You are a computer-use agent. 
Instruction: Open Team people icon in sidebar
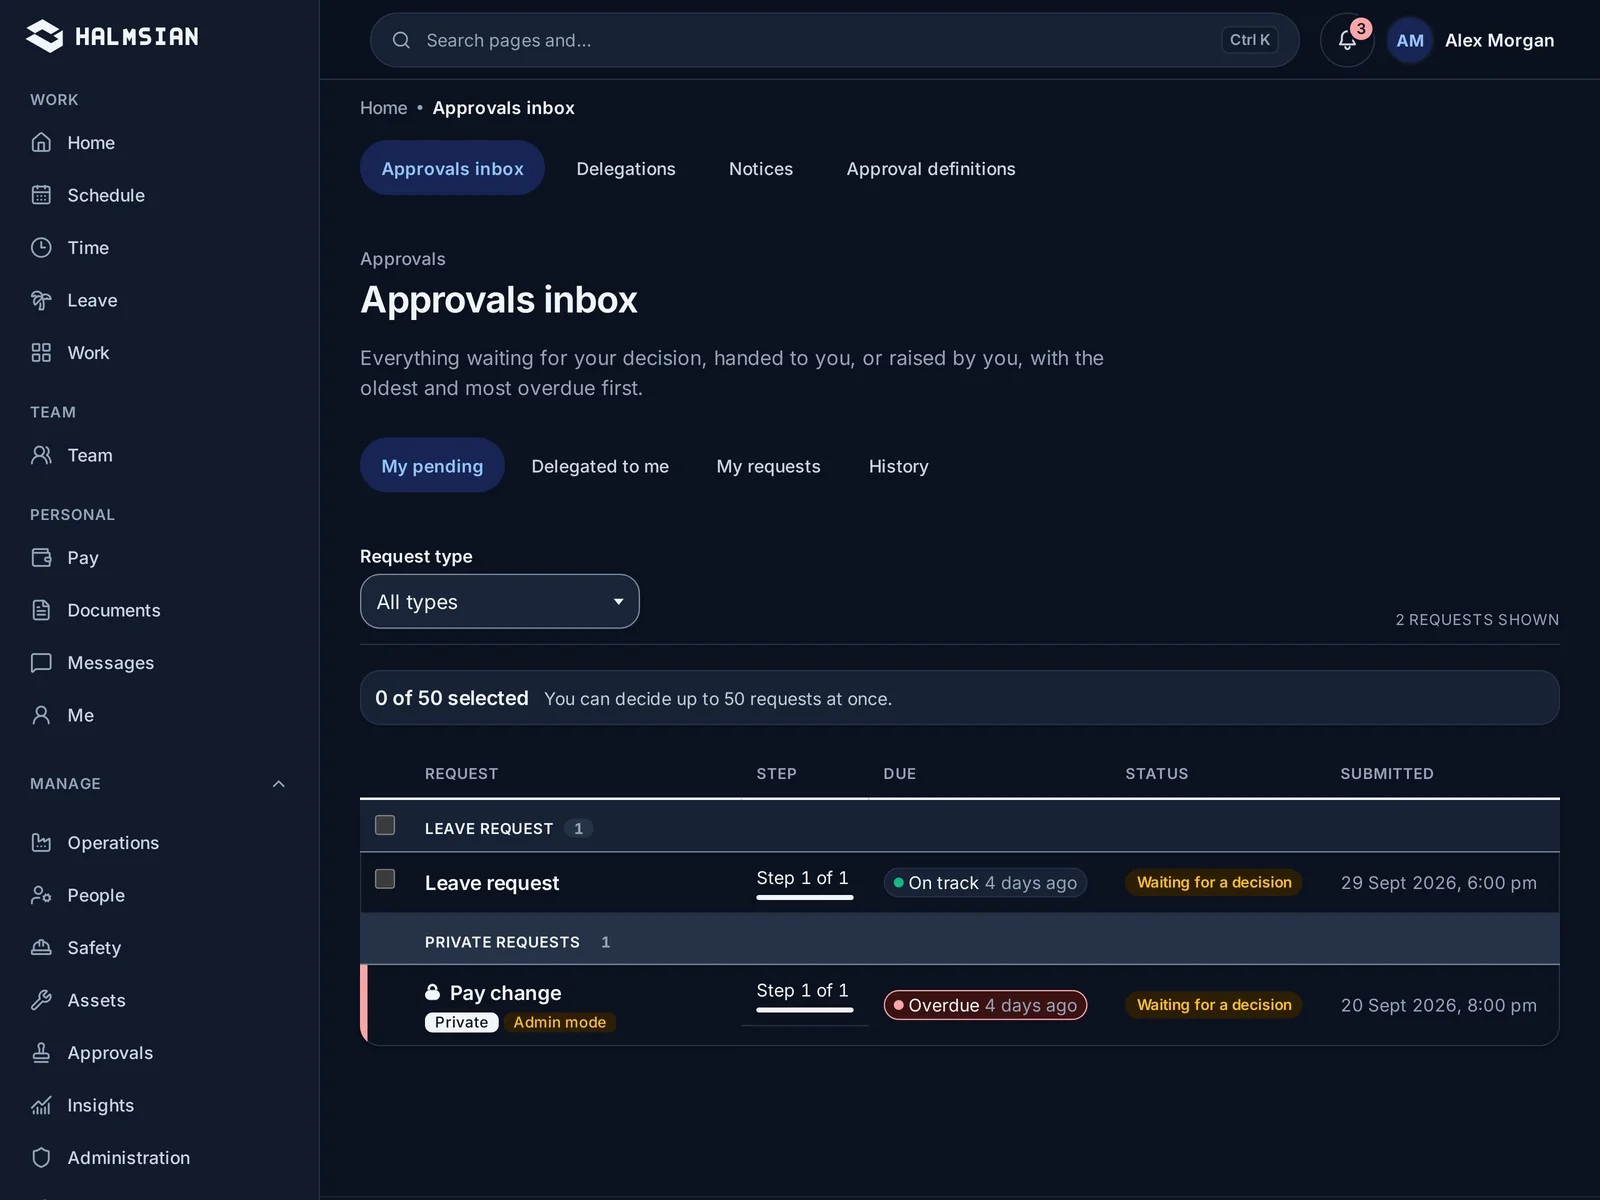tap(41, 455)
